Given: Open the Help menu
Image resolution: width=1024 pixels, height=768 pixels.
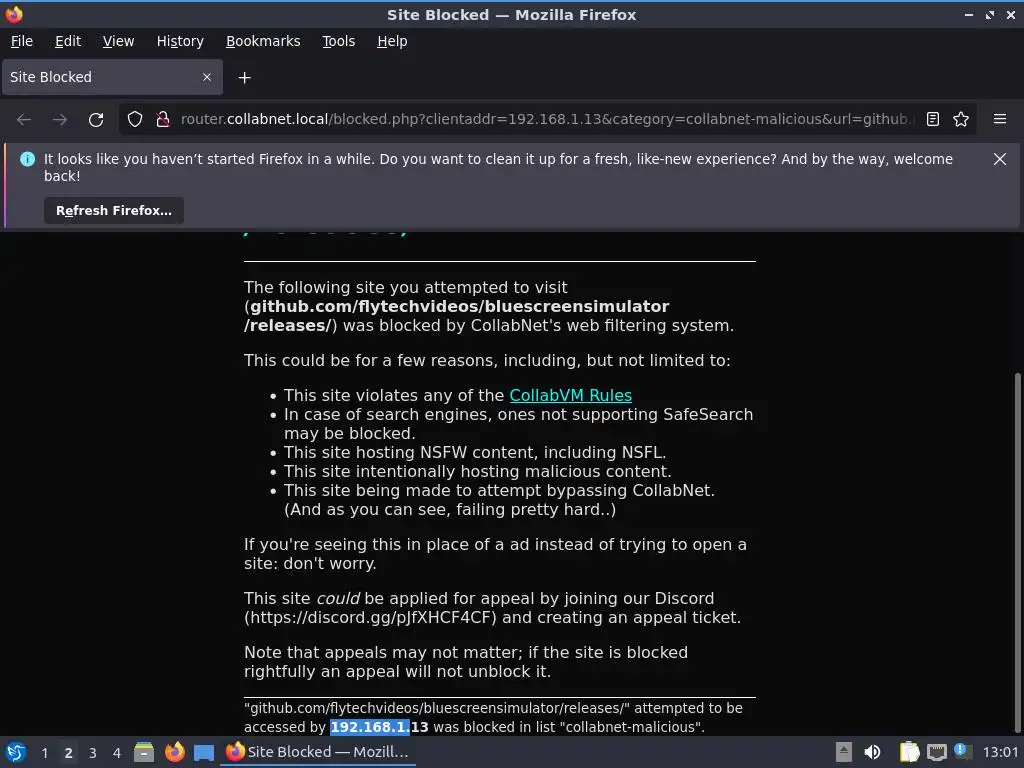Looking at the screenshot, I should click(x=392, y=41).
